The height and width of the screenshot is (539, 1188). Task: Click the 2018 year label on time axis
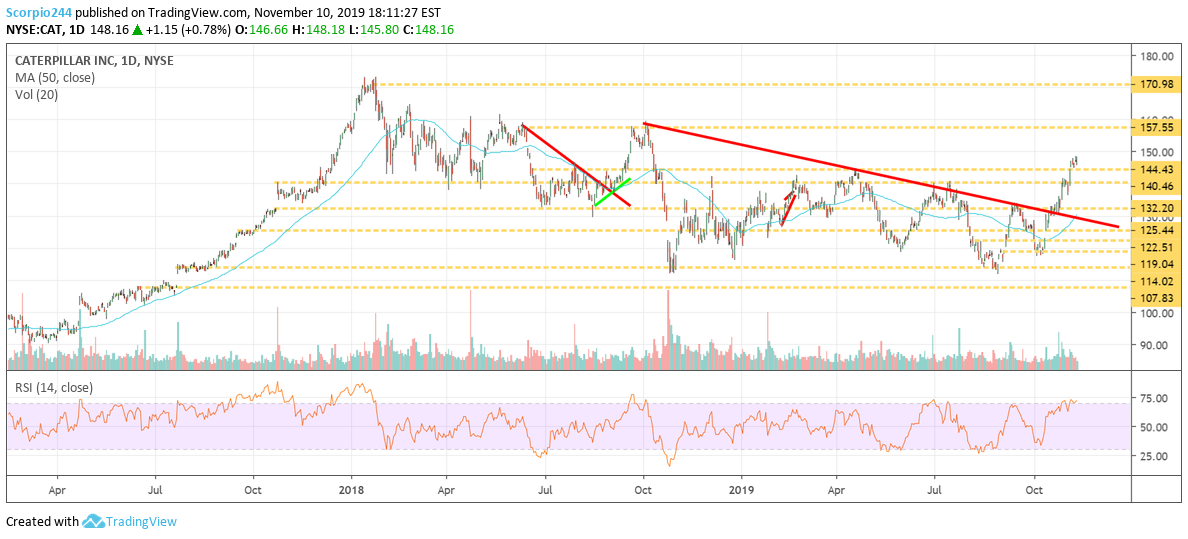coord(352,490)
